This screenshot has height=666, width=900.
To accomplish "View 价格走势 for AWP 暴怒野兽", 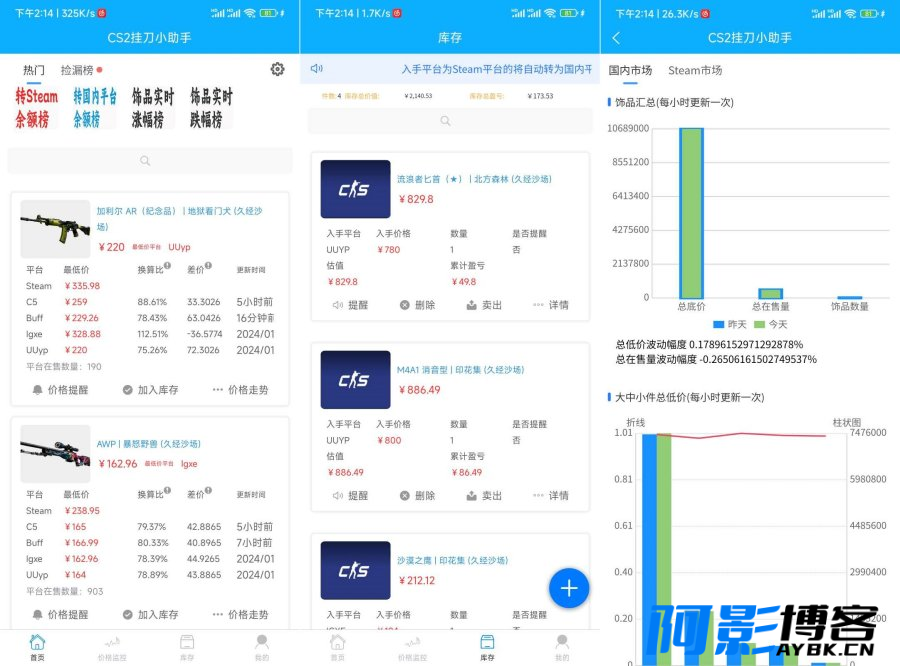I will point(240,614).
